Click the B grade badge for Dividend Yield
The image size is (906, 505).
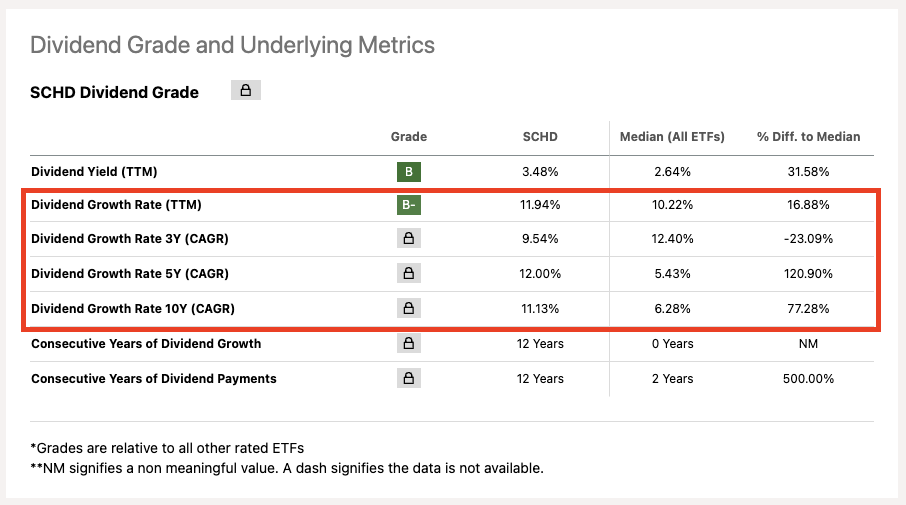click(x=409, y=172)
